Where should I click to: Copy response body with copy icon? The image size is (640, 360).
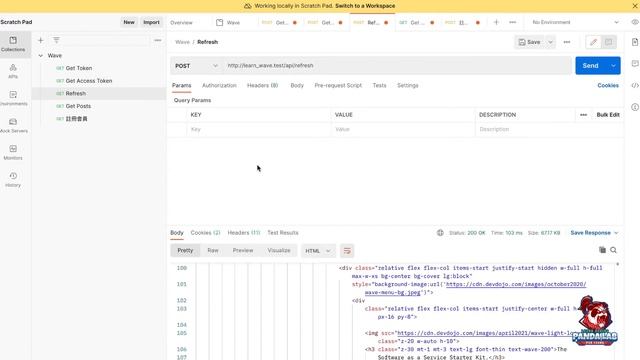[602, 250]
